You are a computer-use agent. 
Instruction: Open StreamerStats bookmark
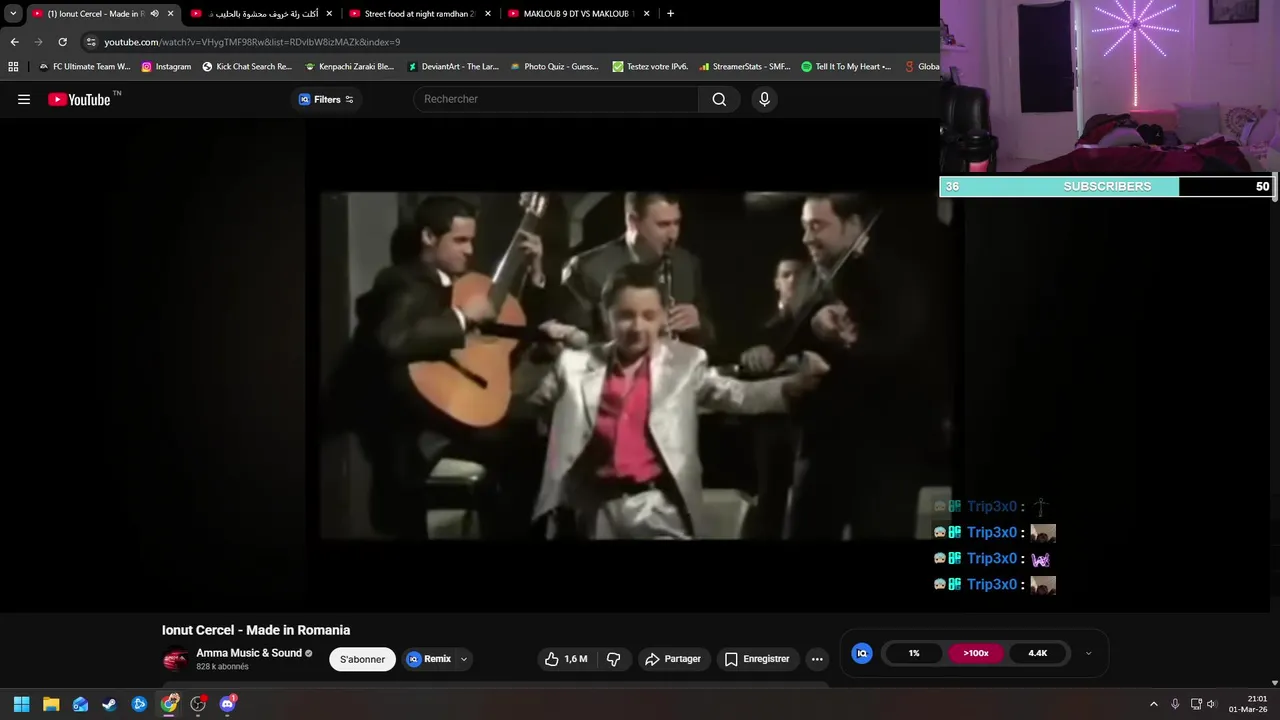pyautogui.click(x=745, y=67)
